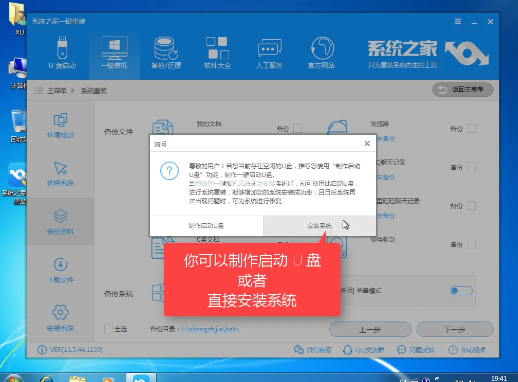Select the 选择系统 cursor icon in sidebar

click(x=60, y=168)
